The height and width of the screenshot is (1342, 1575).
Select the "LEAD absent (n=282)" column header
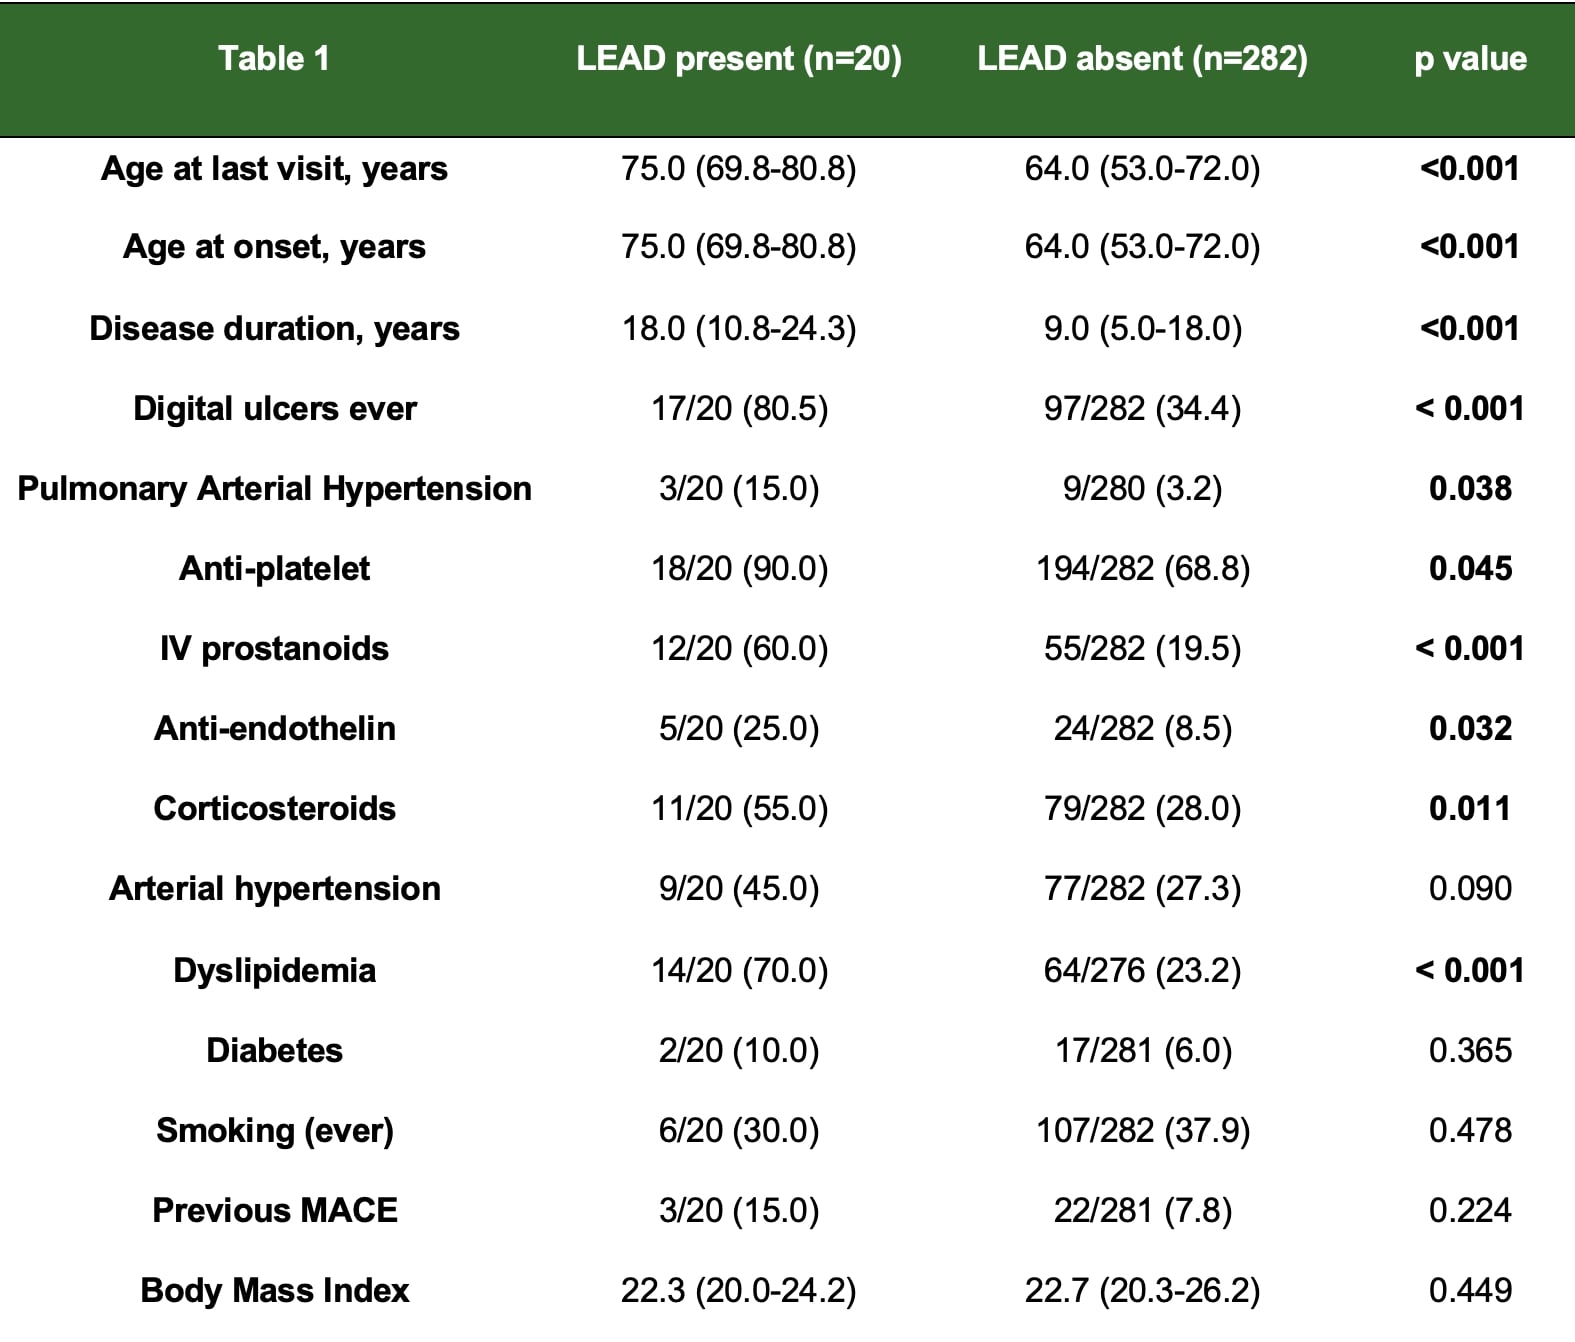coord(1142,59)
